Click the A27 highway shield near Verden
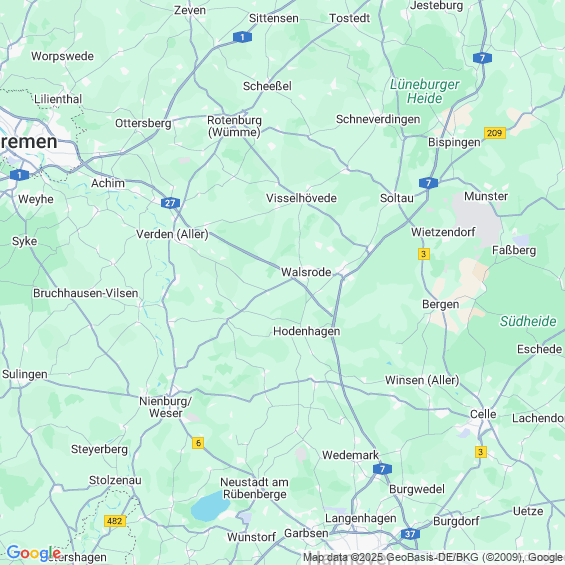 pos(170,203)
